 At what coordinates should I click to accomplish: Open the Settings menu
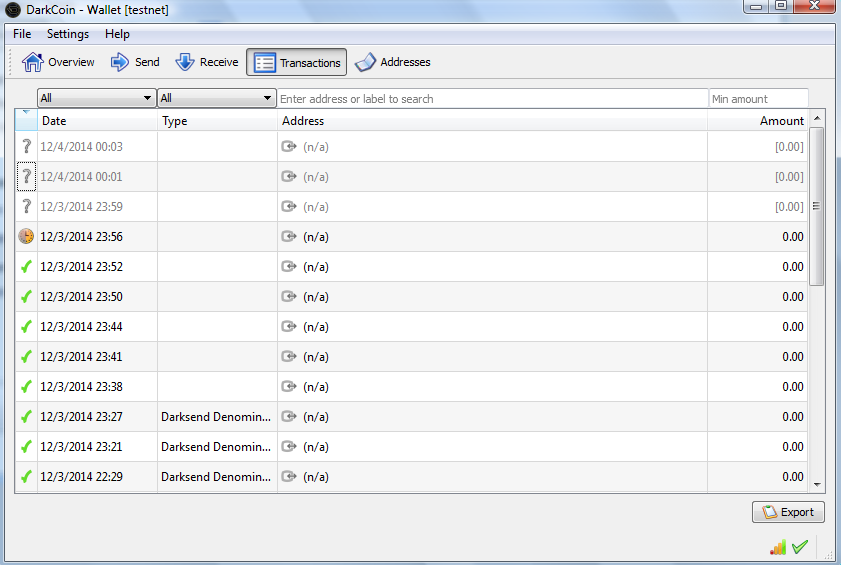(68, 34)
